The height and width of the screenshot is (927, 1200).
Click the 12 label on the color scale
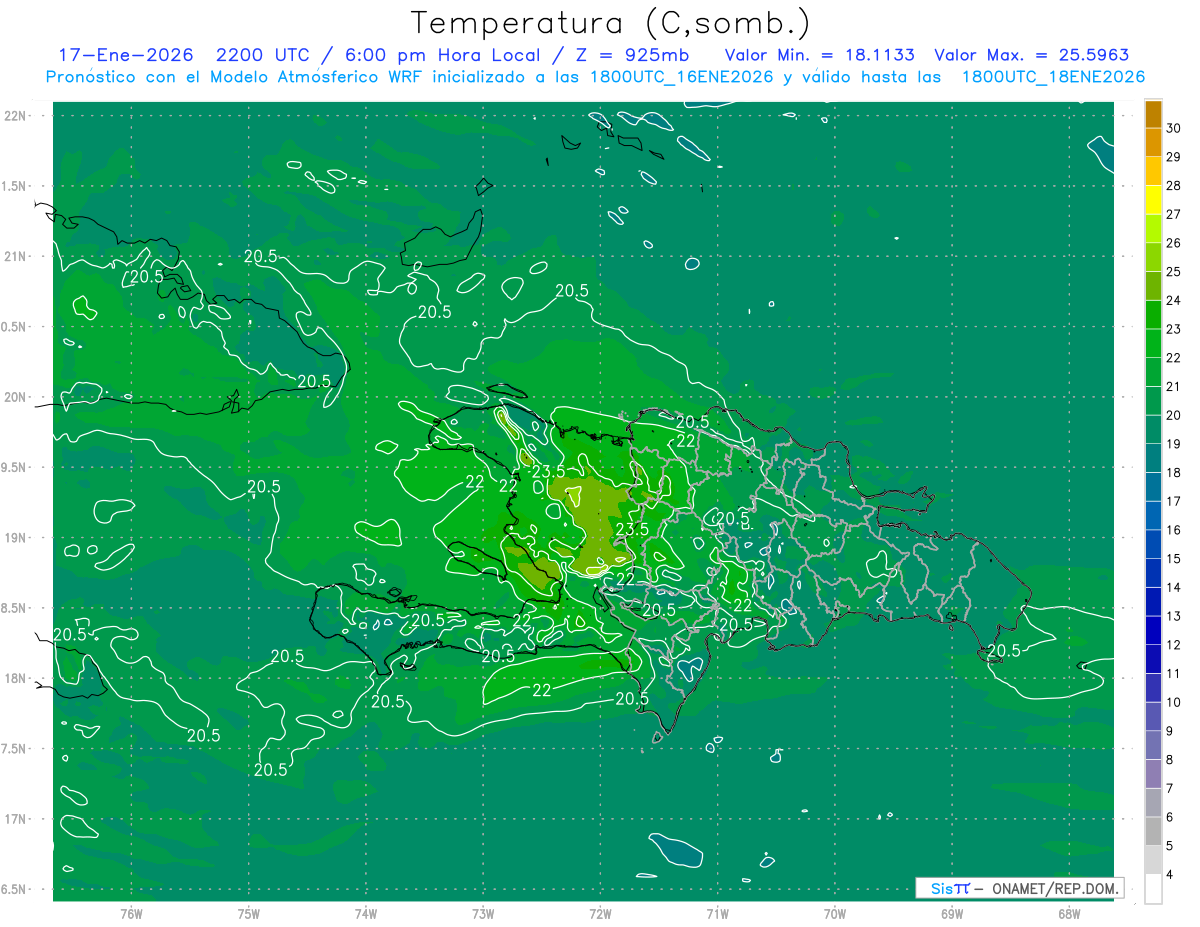(1174, 644)
